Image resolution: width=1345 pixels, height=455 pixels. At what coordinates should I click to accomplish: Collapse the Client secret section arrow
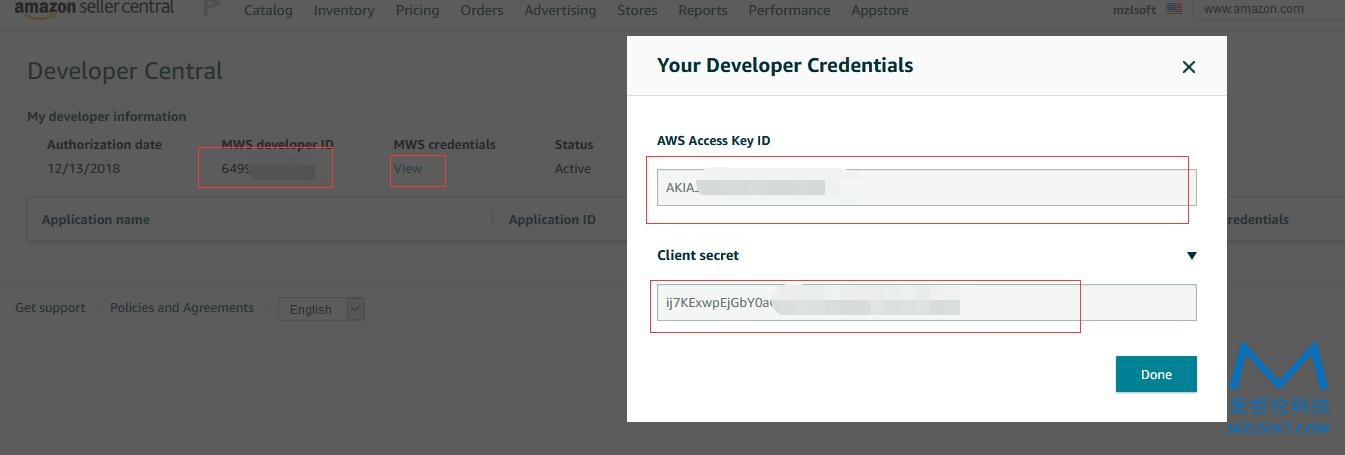point(1191,256)
